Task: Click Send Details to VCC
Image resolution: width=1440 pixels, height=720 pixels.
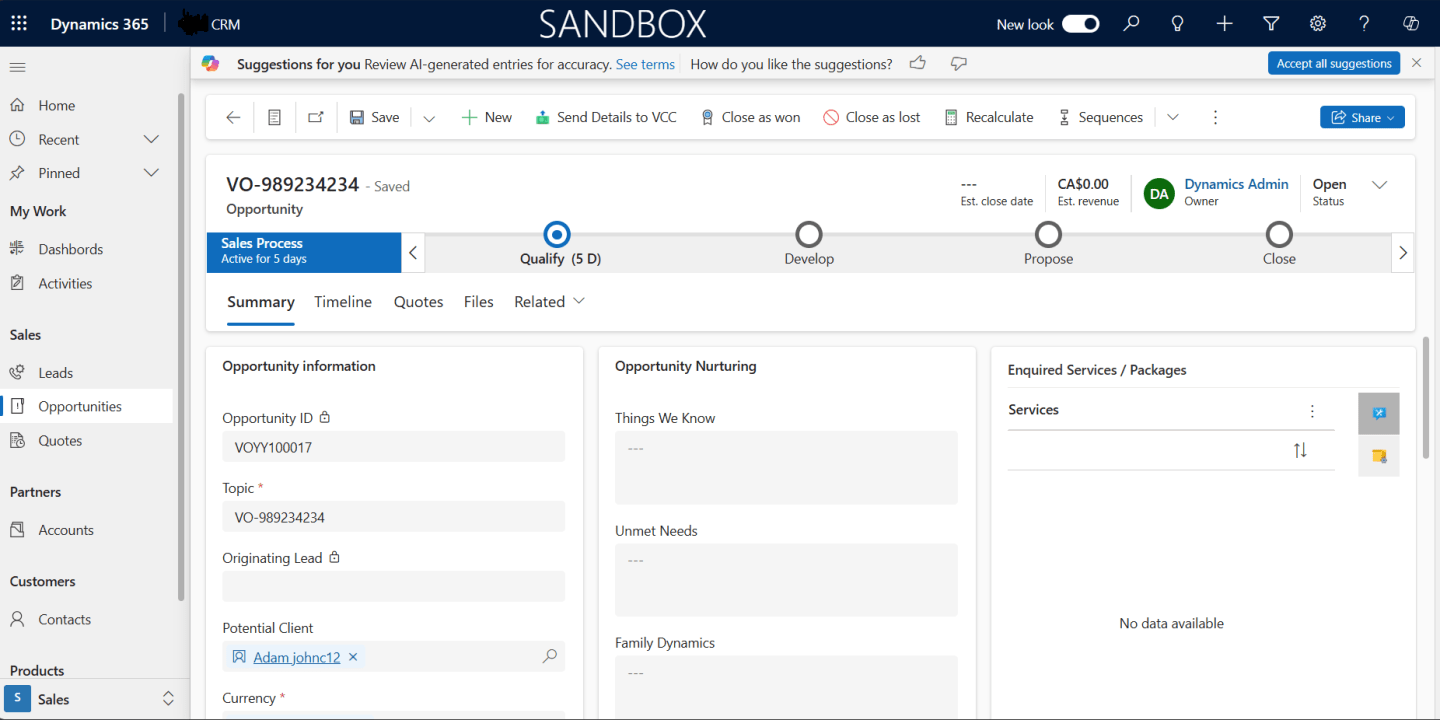Action: click(x=606, y=117)
